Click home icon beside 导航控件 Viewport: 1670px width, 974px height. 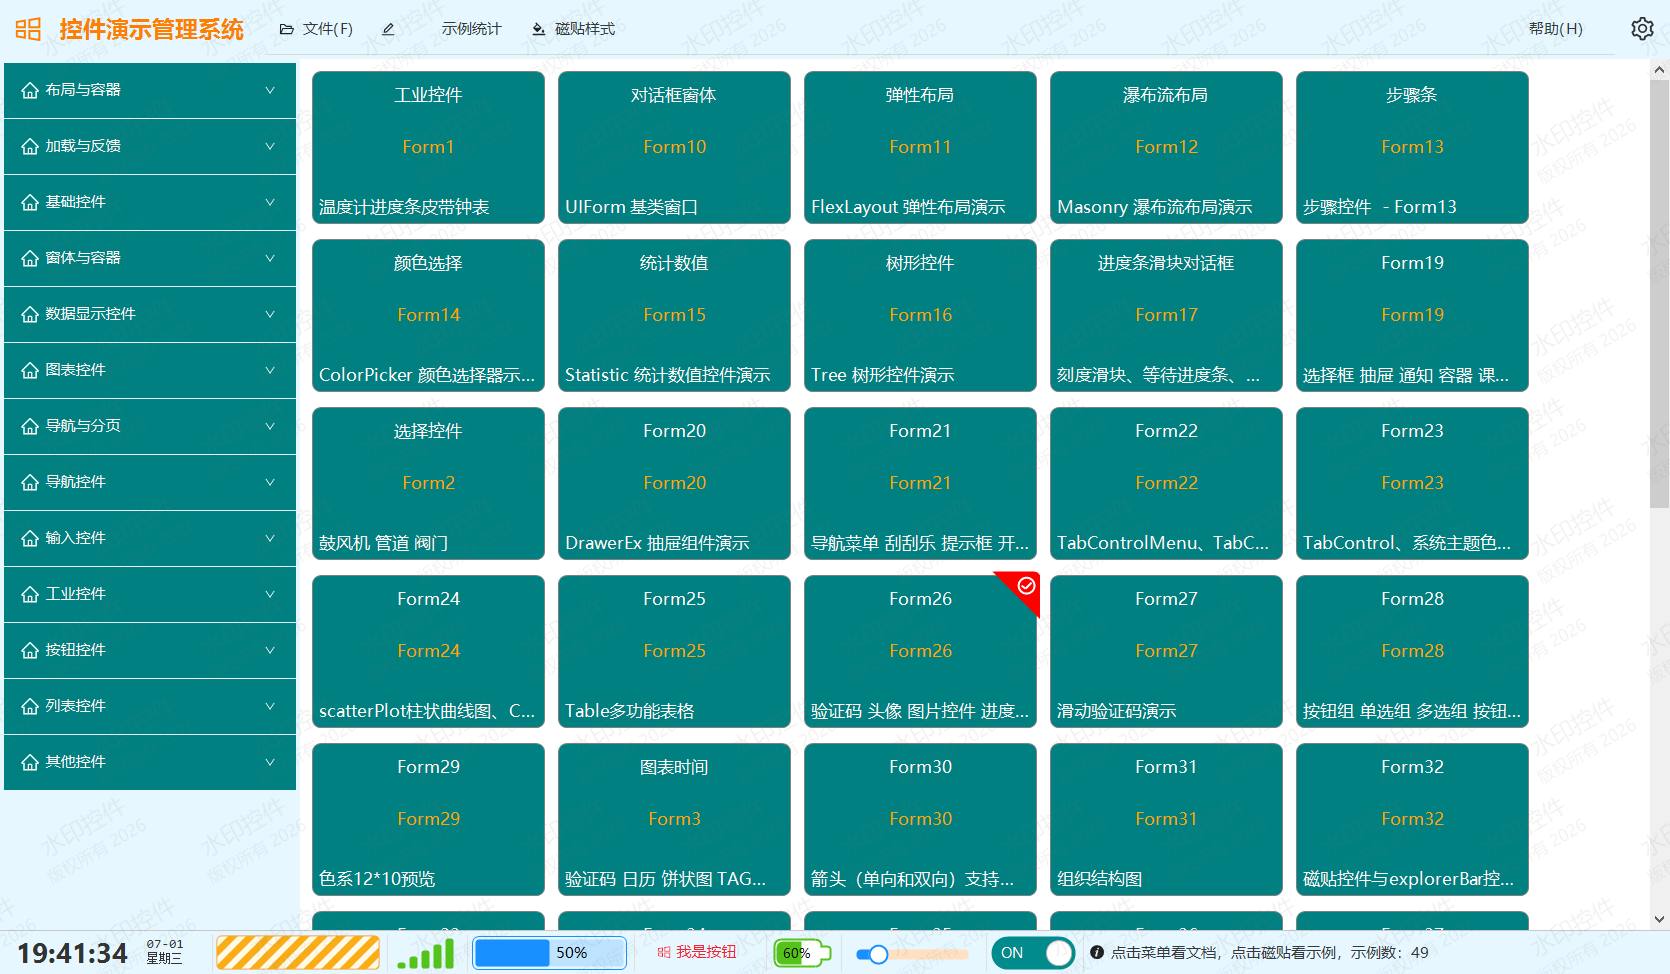pos(30,482)
